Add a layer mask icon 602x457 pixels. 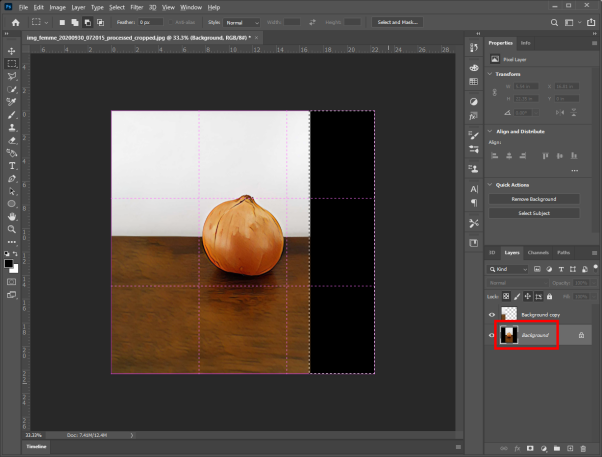[530, 448]
